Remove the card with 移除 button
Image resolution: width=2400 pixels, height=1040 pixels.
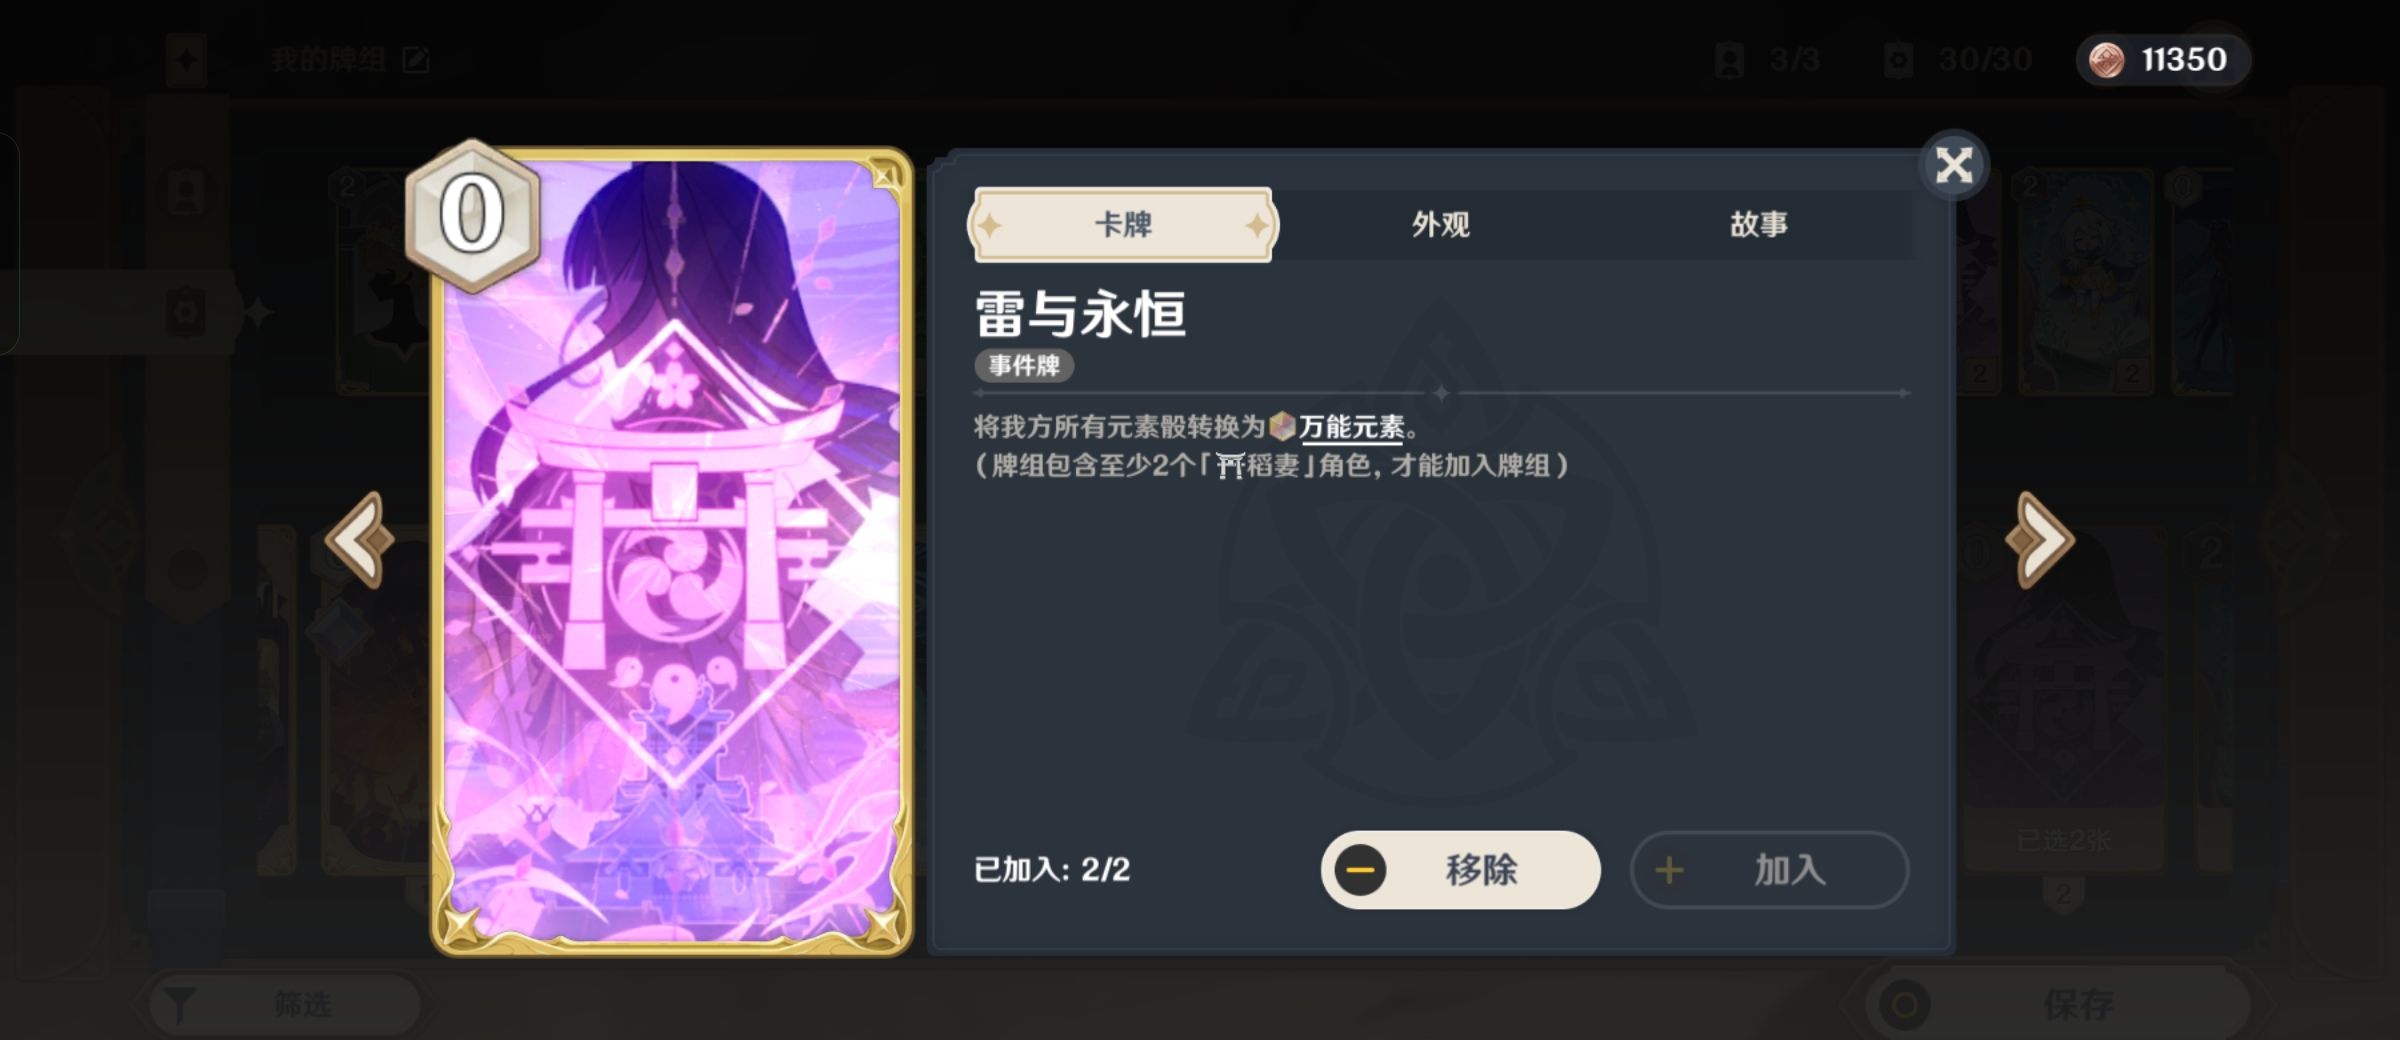tap(1461, 870)
